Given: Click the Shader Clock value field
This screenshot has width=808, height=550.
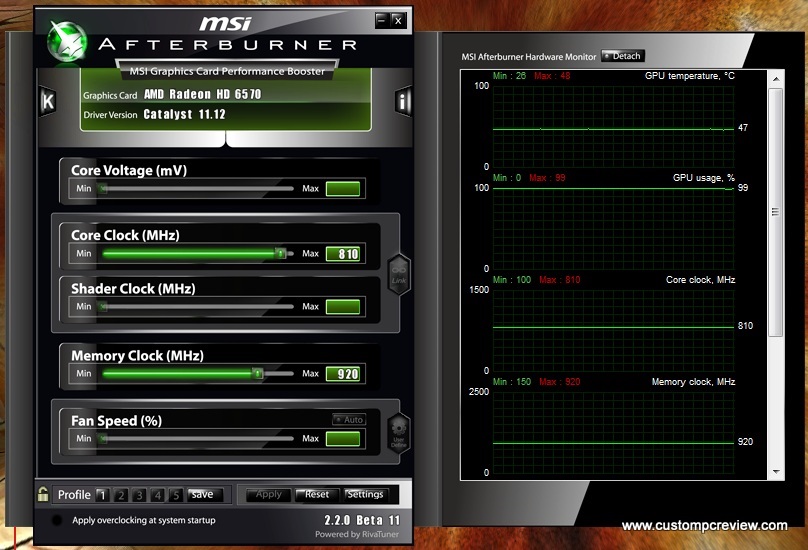Looking at the screenshot, I should (x=343, y=307).
